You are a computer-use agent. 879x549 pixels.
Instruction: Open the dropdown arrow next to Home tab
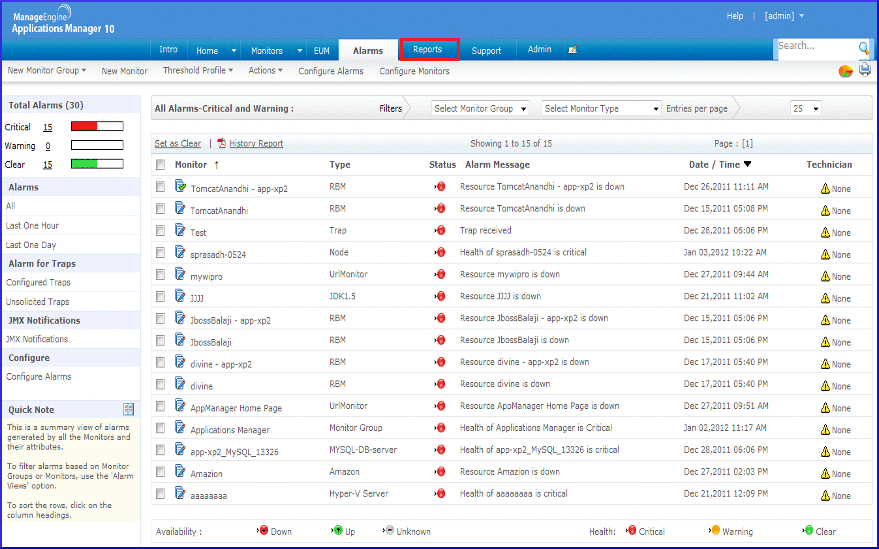pyautogui.click(x=234, y=50)
